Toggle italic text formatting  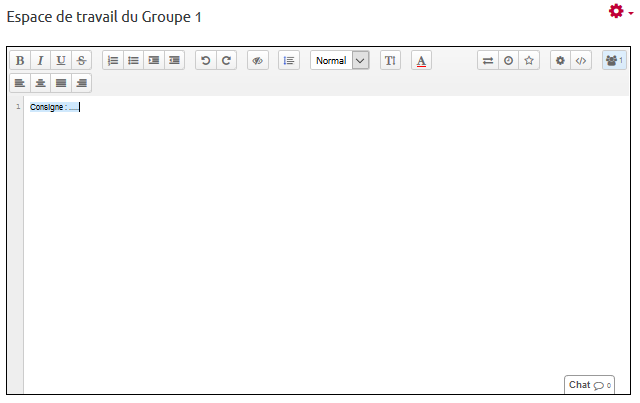click(x=40, y=61)
